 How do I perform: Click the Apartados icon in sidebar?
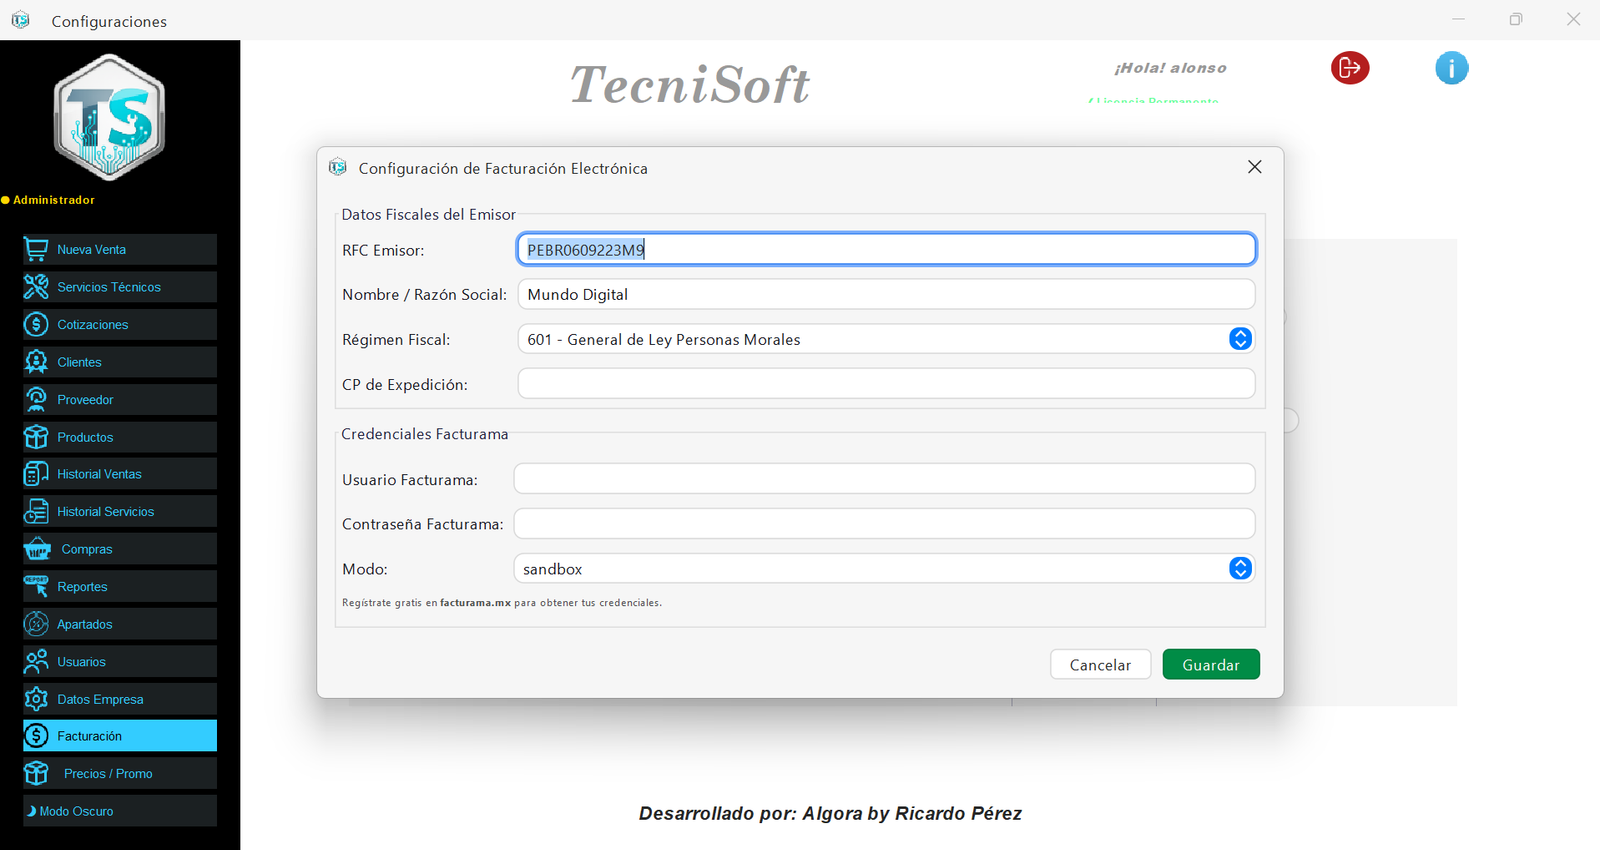click(36, 624)
